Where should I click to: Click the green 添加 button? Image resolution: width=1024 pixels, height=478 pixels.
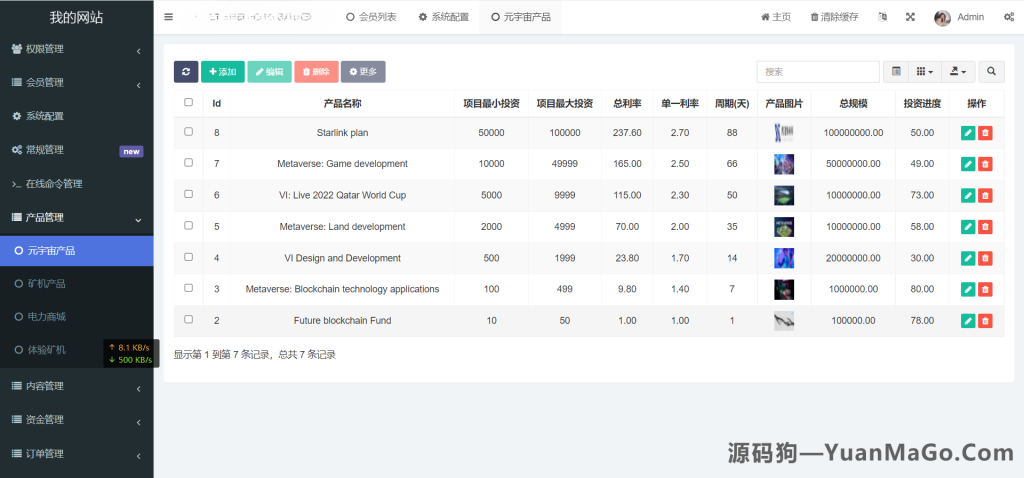click(x=222, y=72)
